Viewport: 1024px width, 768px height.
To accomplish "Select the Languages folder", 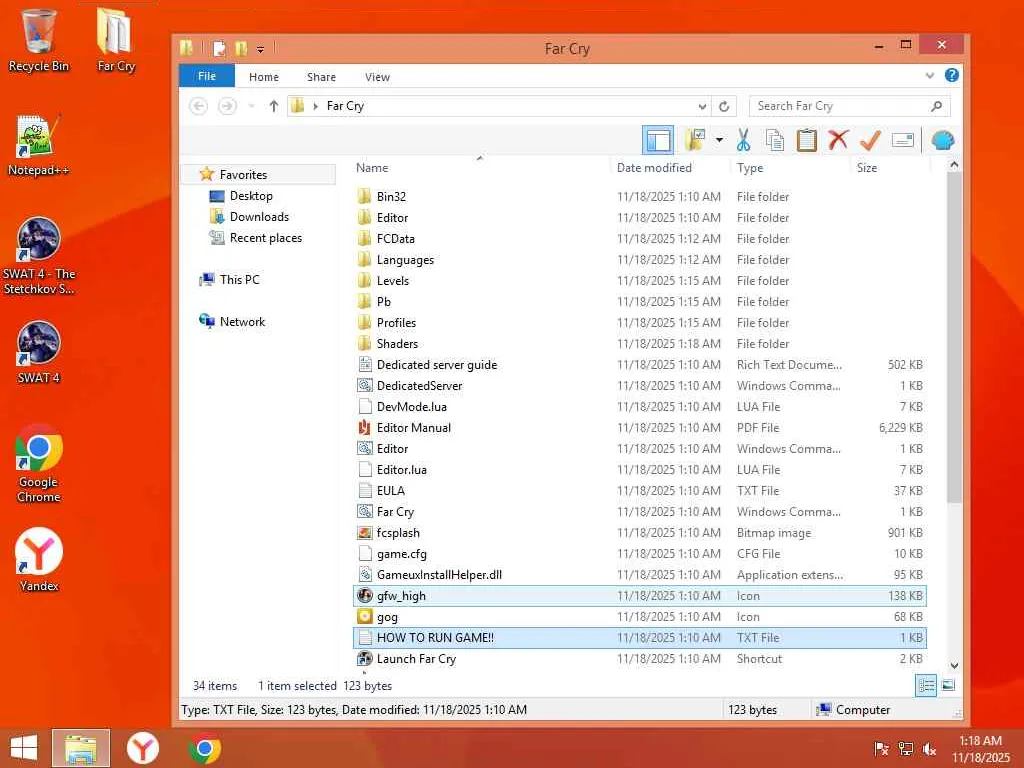I will [639, 259].
